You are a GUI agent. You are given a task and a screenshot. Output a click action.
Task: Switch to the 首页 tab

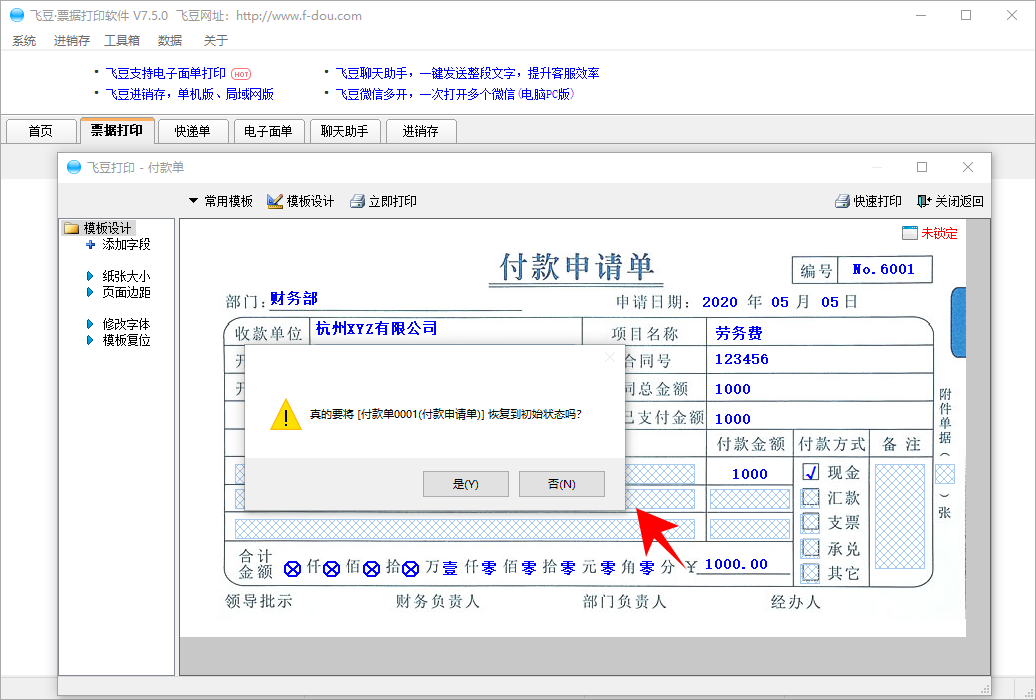[x=40, y=131]
